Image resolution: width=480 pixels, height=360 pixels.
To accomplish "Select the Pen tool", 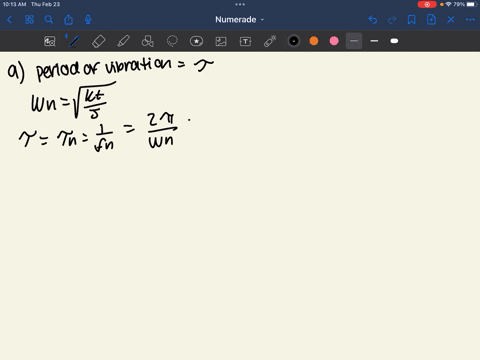I will pyautogui.click(x=74, y=41).
